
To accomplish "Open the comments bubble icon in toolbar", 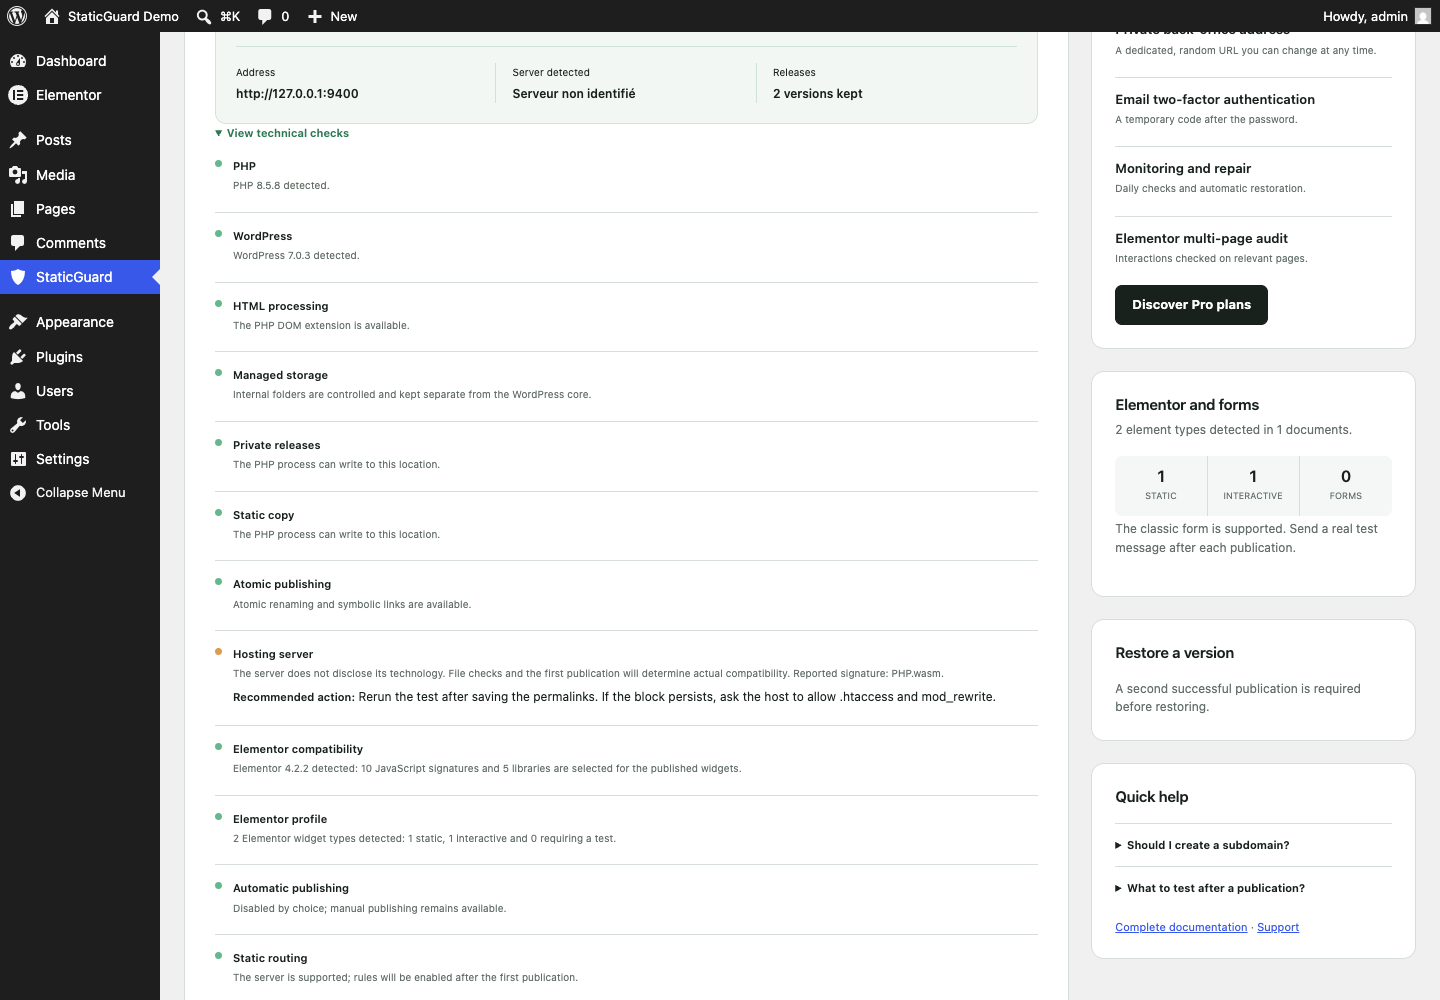I will [265, 16].
